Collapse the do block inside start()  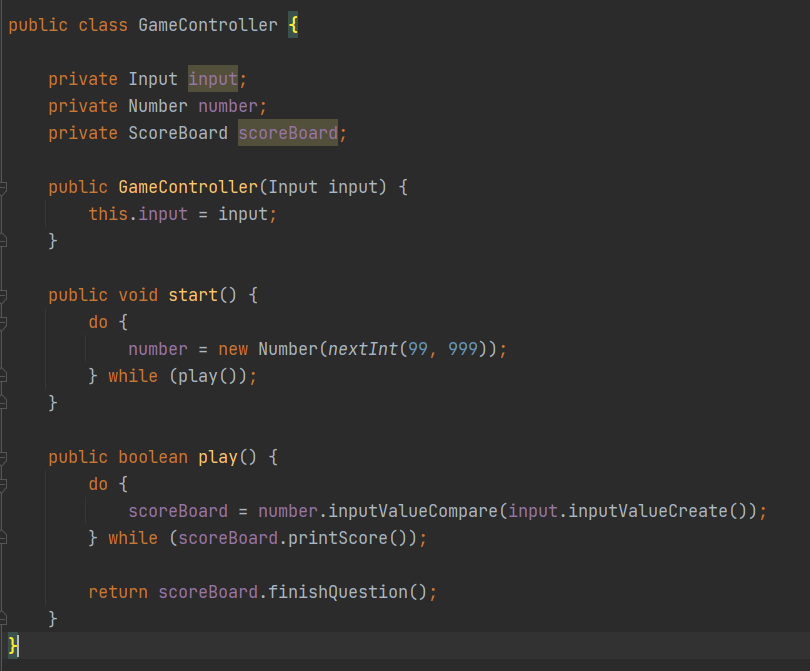pyautogui.click(x=3, y=322)
